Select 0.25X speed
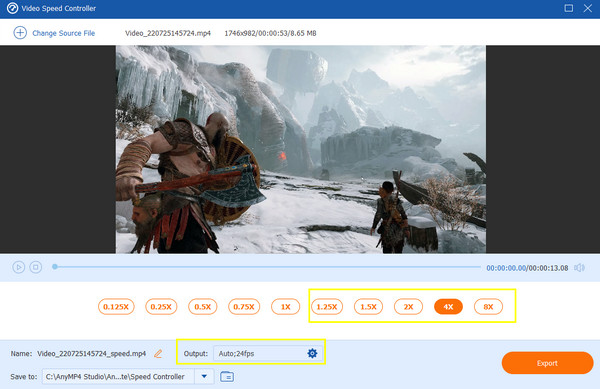Image resolution: width=600 pixels, height=389 pixels. point(161,307)
